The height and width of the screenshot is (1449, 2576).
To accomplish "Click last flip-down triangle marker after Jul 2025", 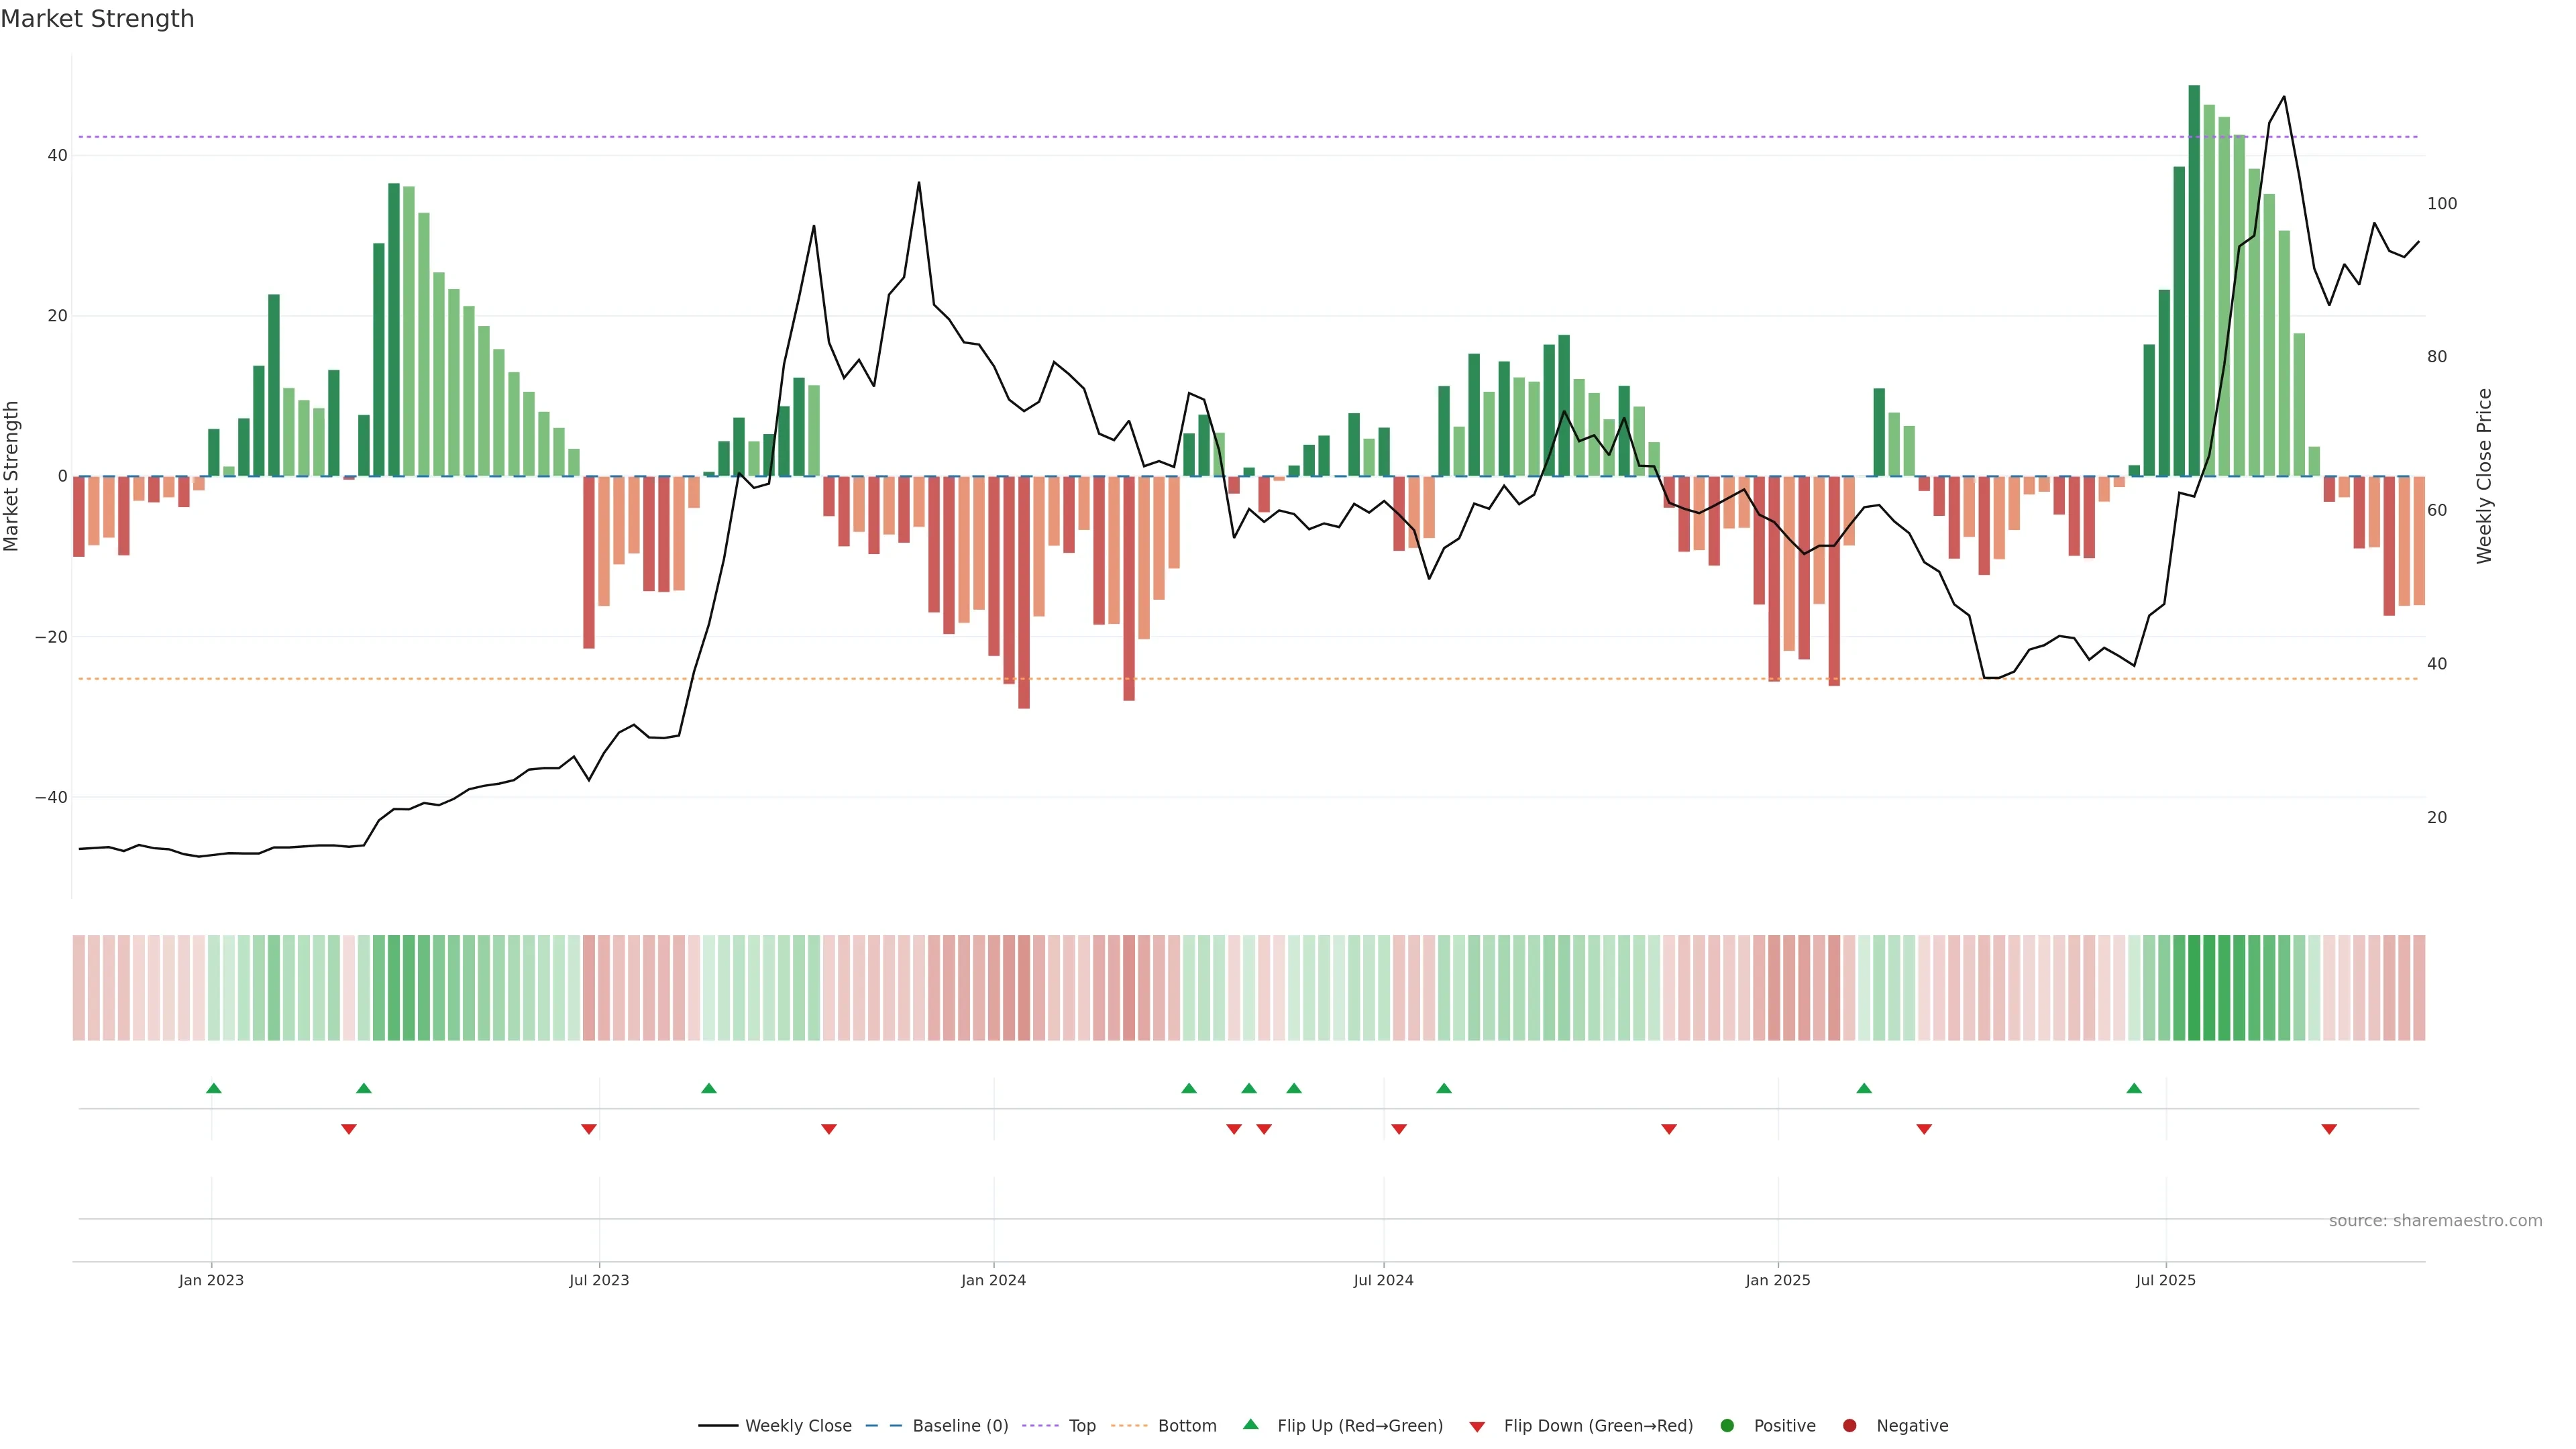I will pos(2329,1129).
